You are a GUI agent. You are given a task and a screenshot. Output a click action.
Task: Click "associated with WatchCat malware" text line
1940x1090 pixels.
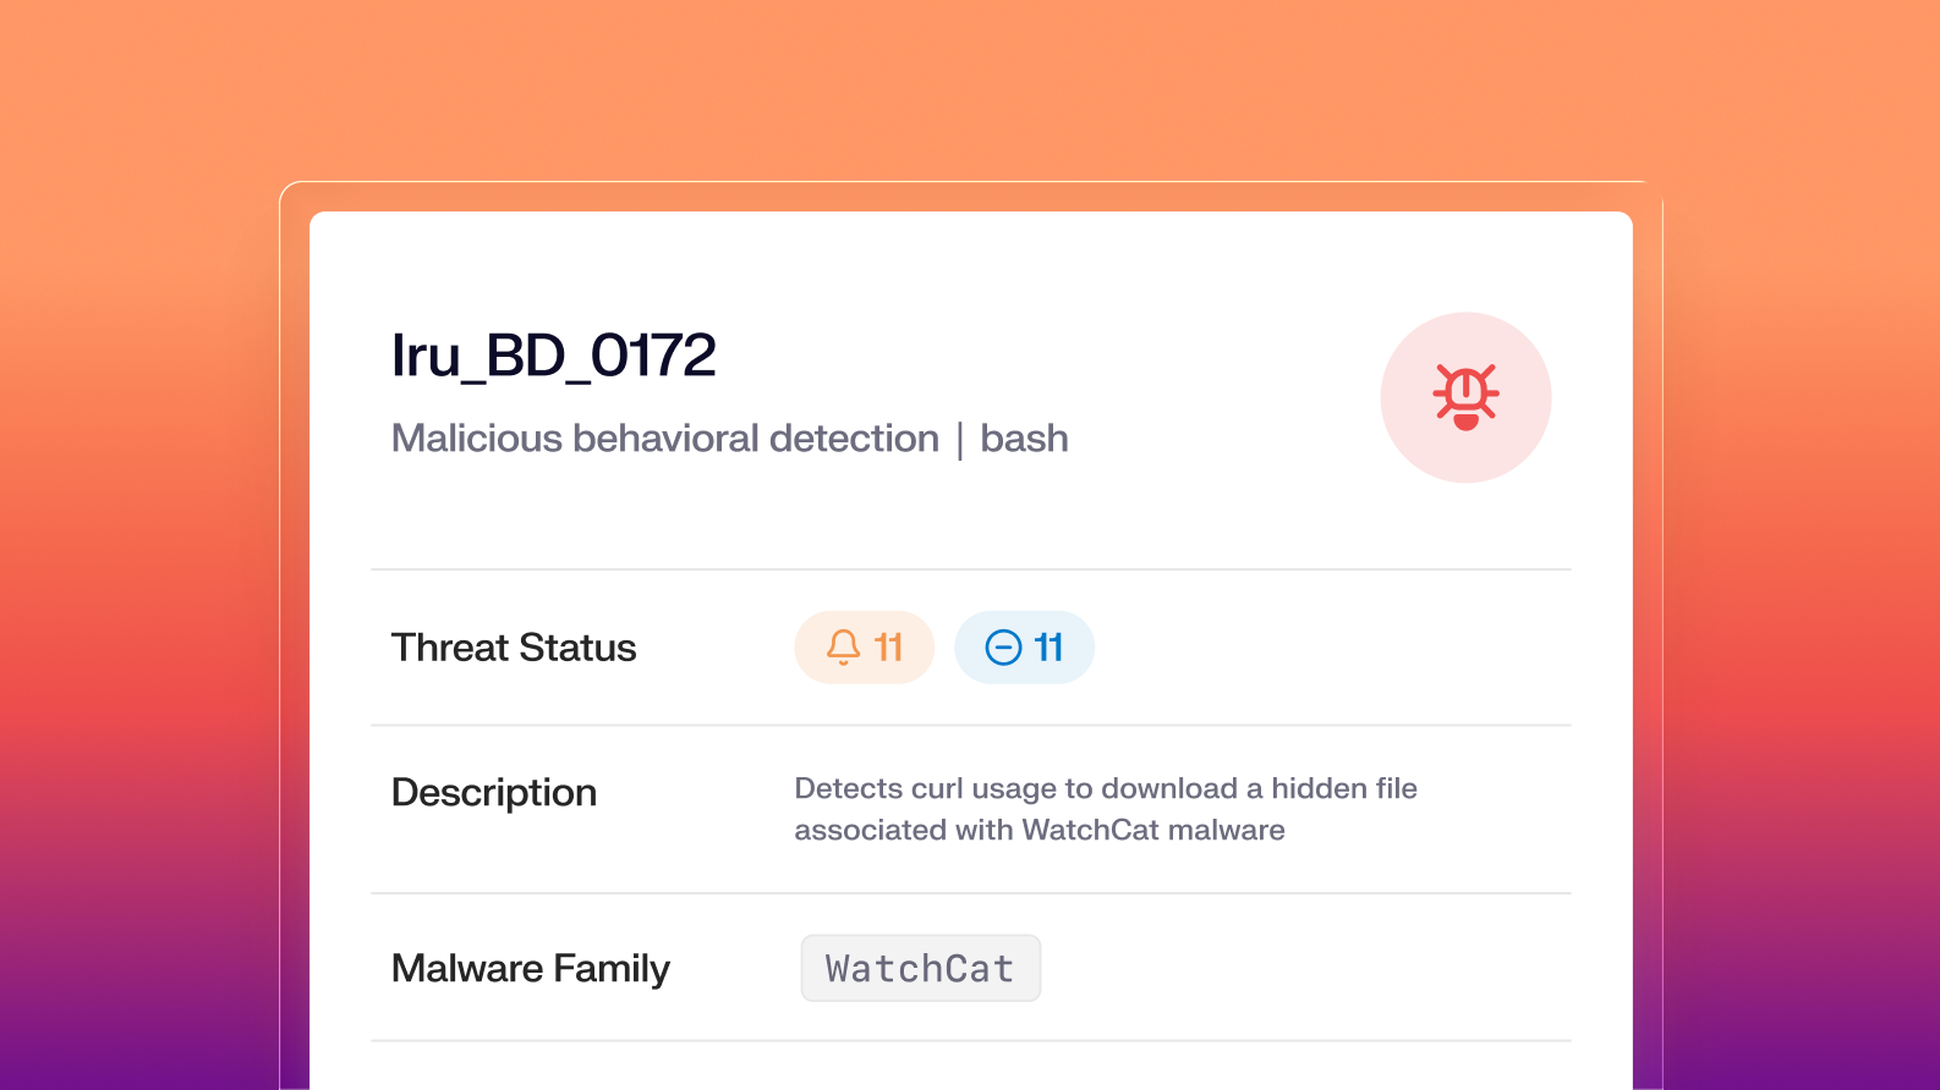tap(1039, 830)
